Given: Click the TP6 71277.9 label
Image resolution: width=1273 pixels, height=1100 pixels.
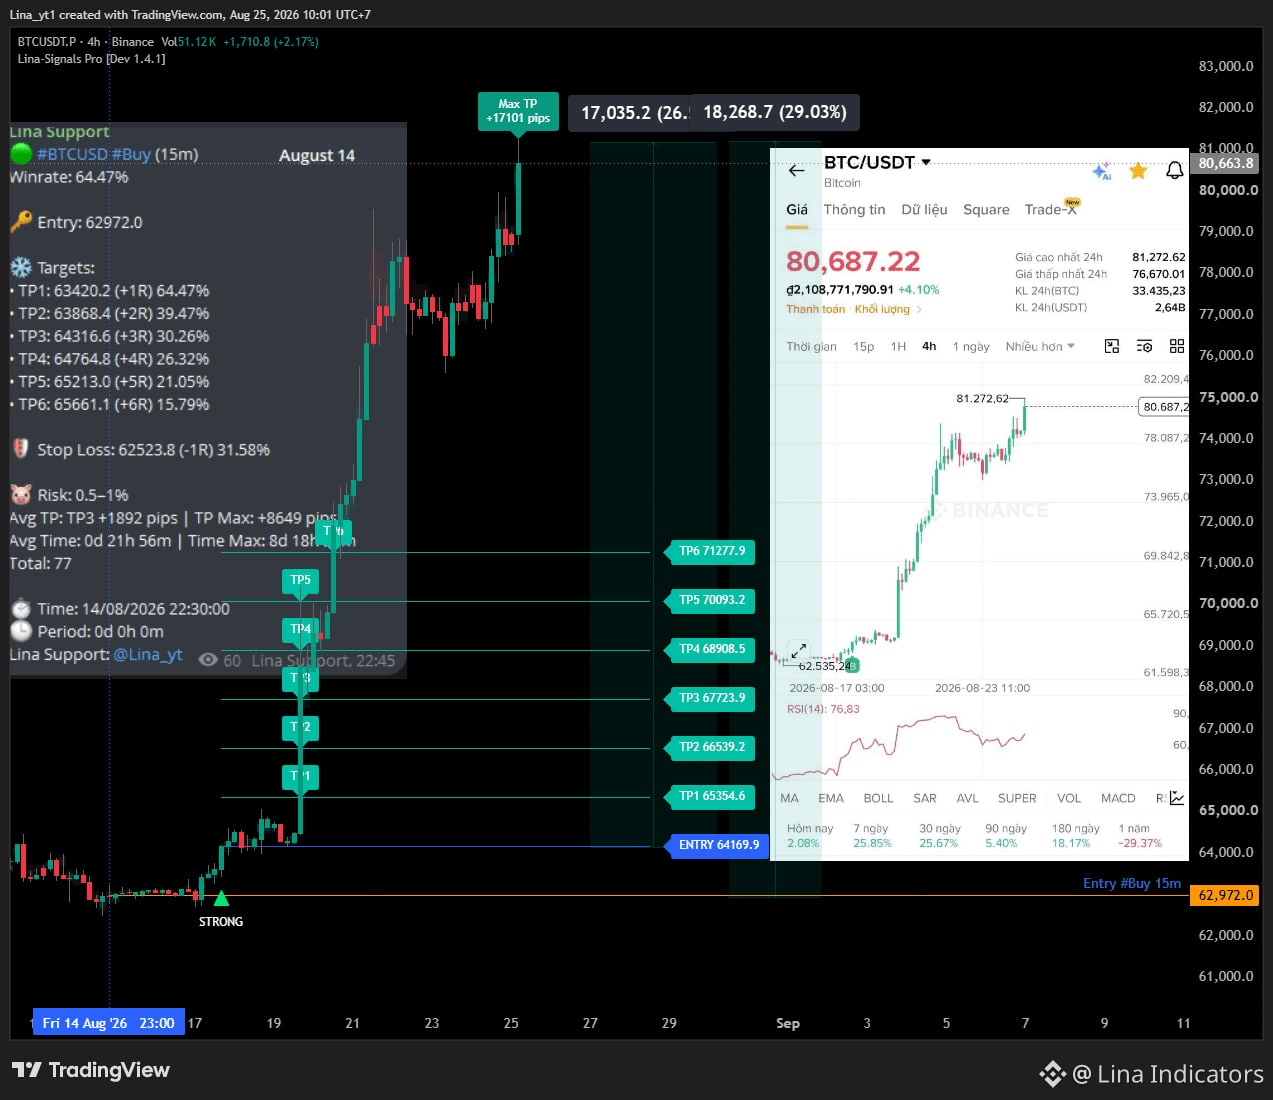Looking at the screenshot, I should click(712, 551).
